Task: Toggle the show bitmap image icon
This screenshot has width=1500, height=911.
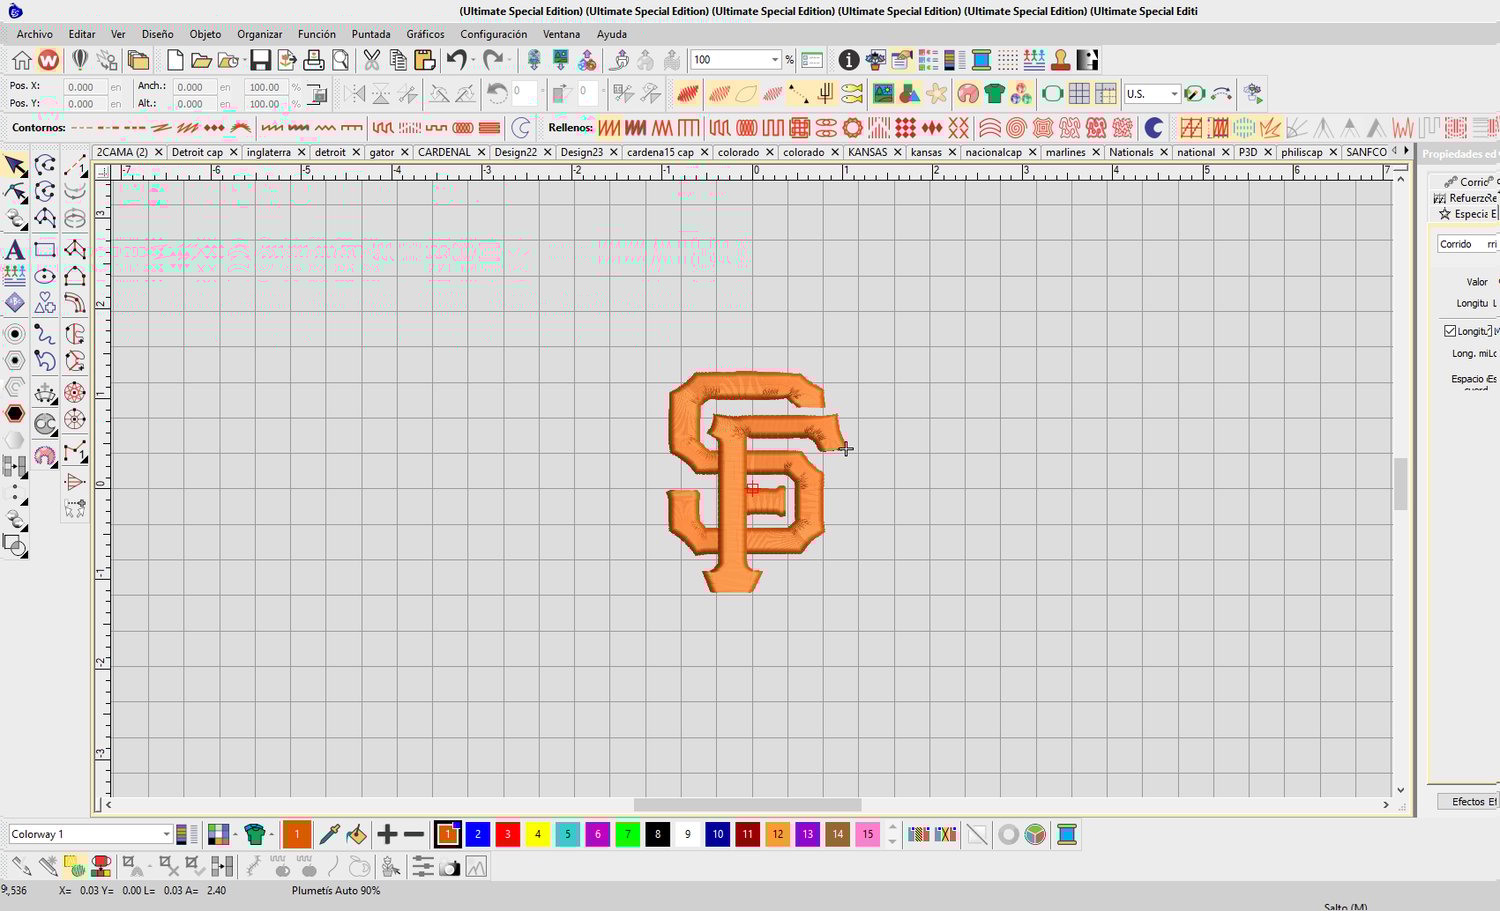Action: [883, 94]
